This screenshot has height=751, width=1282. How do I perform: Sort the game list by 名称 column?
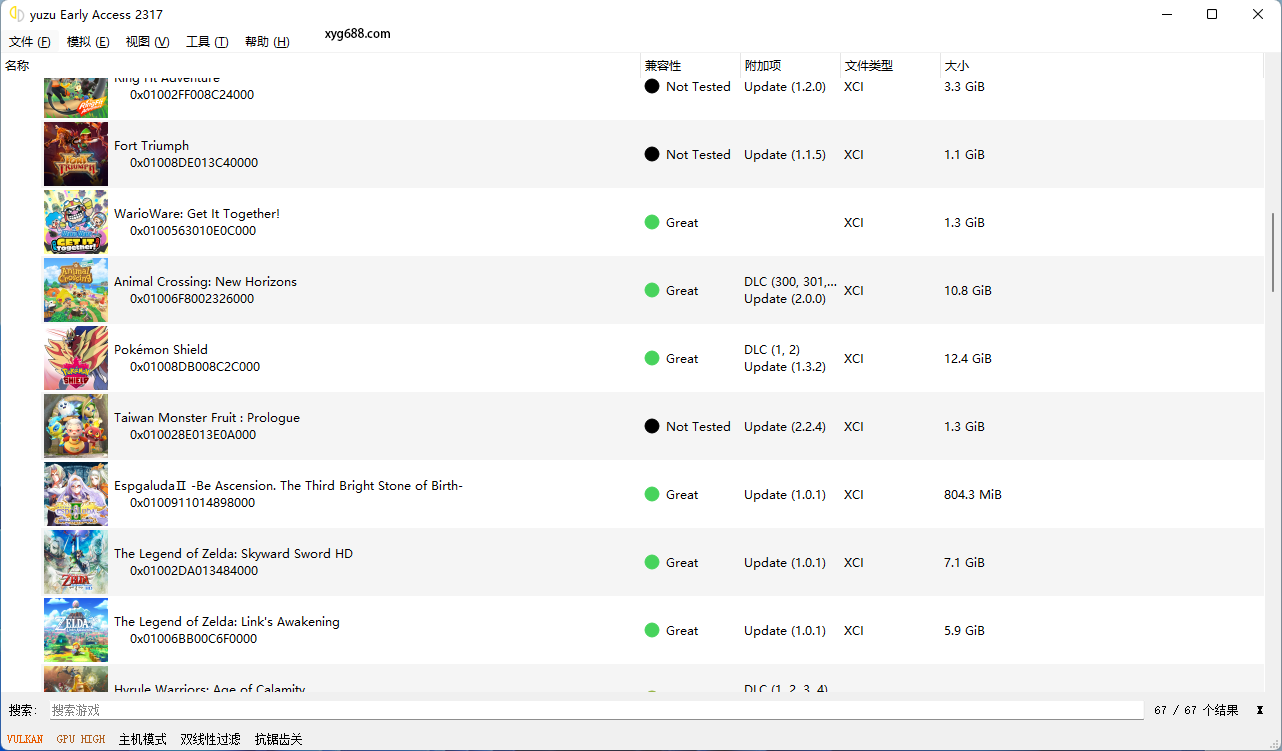(x=320, y=66)
